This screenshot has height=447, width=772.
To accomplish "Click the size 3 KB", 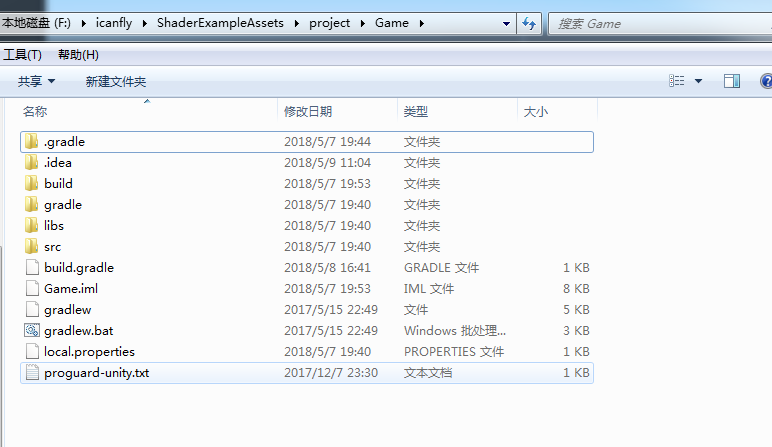I will pyautogui.click(x=576, y=330).
